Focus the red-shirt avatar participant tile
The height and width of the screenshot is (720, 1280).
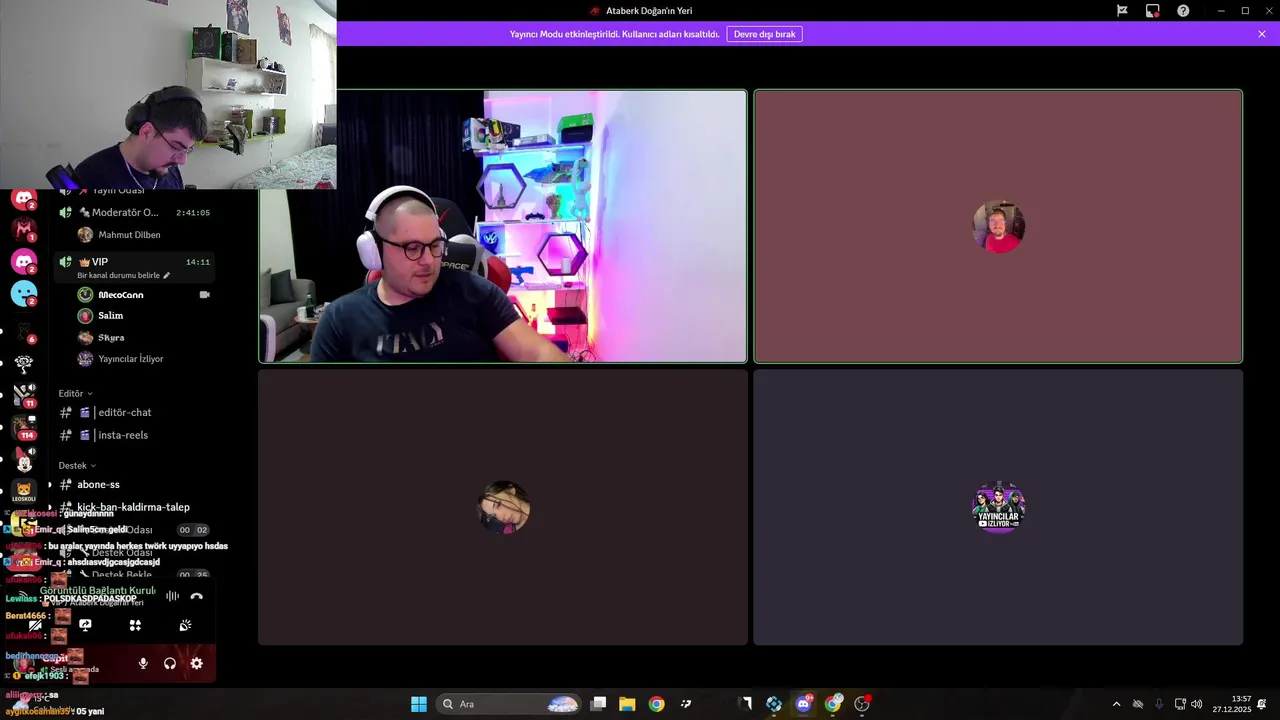[998, 227]
